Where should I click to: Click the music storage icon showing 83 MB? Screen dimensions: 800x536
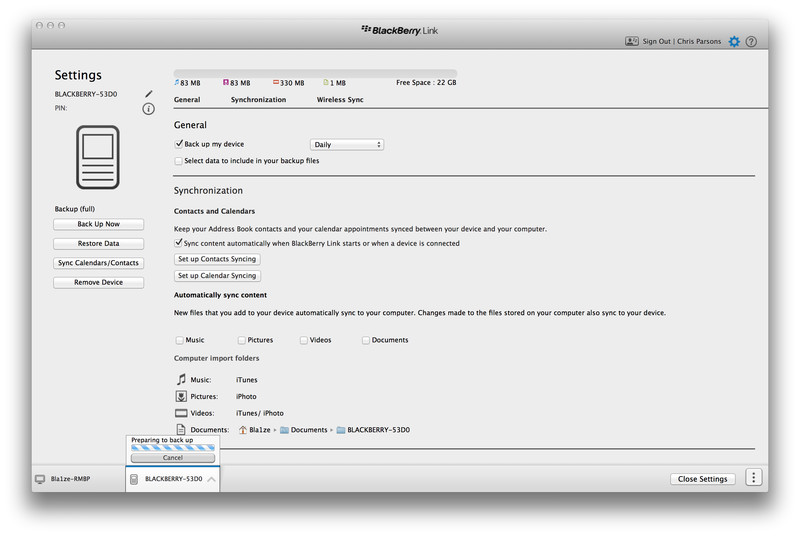(x=177, y=82)
